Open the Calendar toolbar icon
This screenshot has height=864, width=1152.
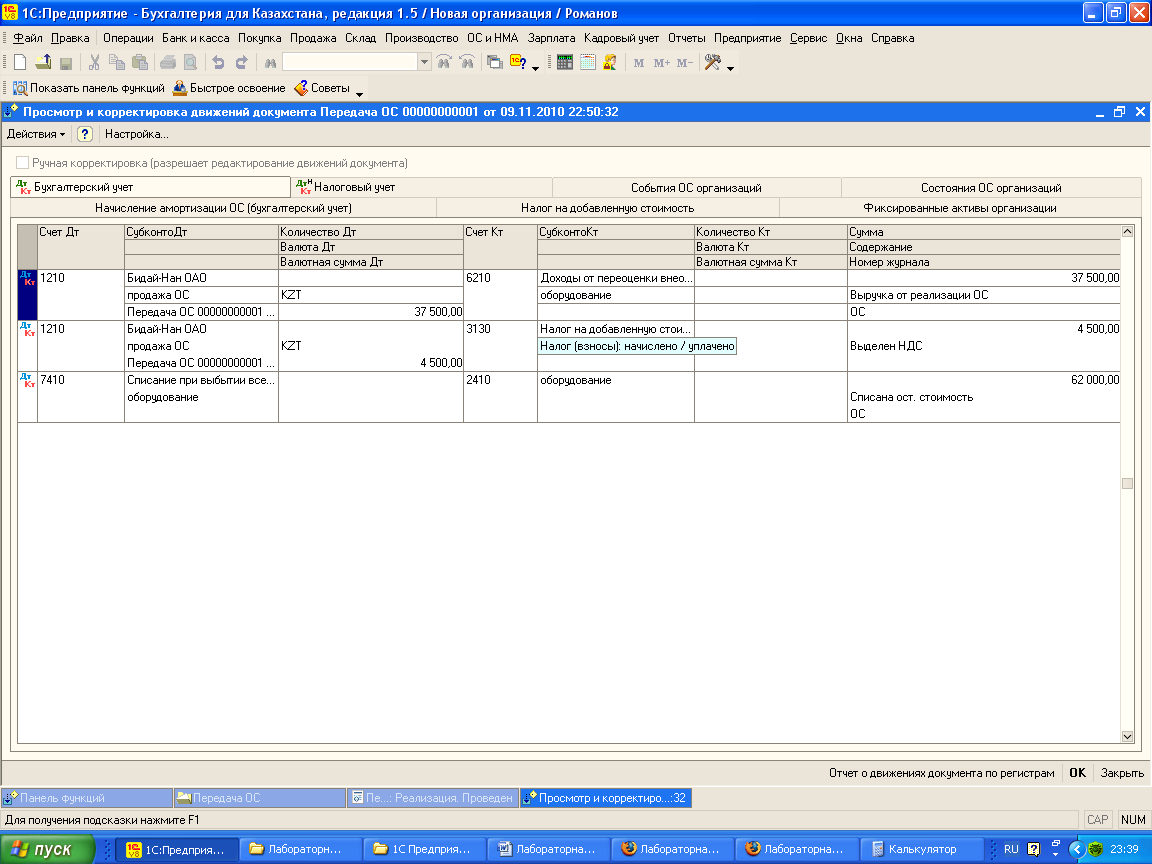tap(587, 63)
